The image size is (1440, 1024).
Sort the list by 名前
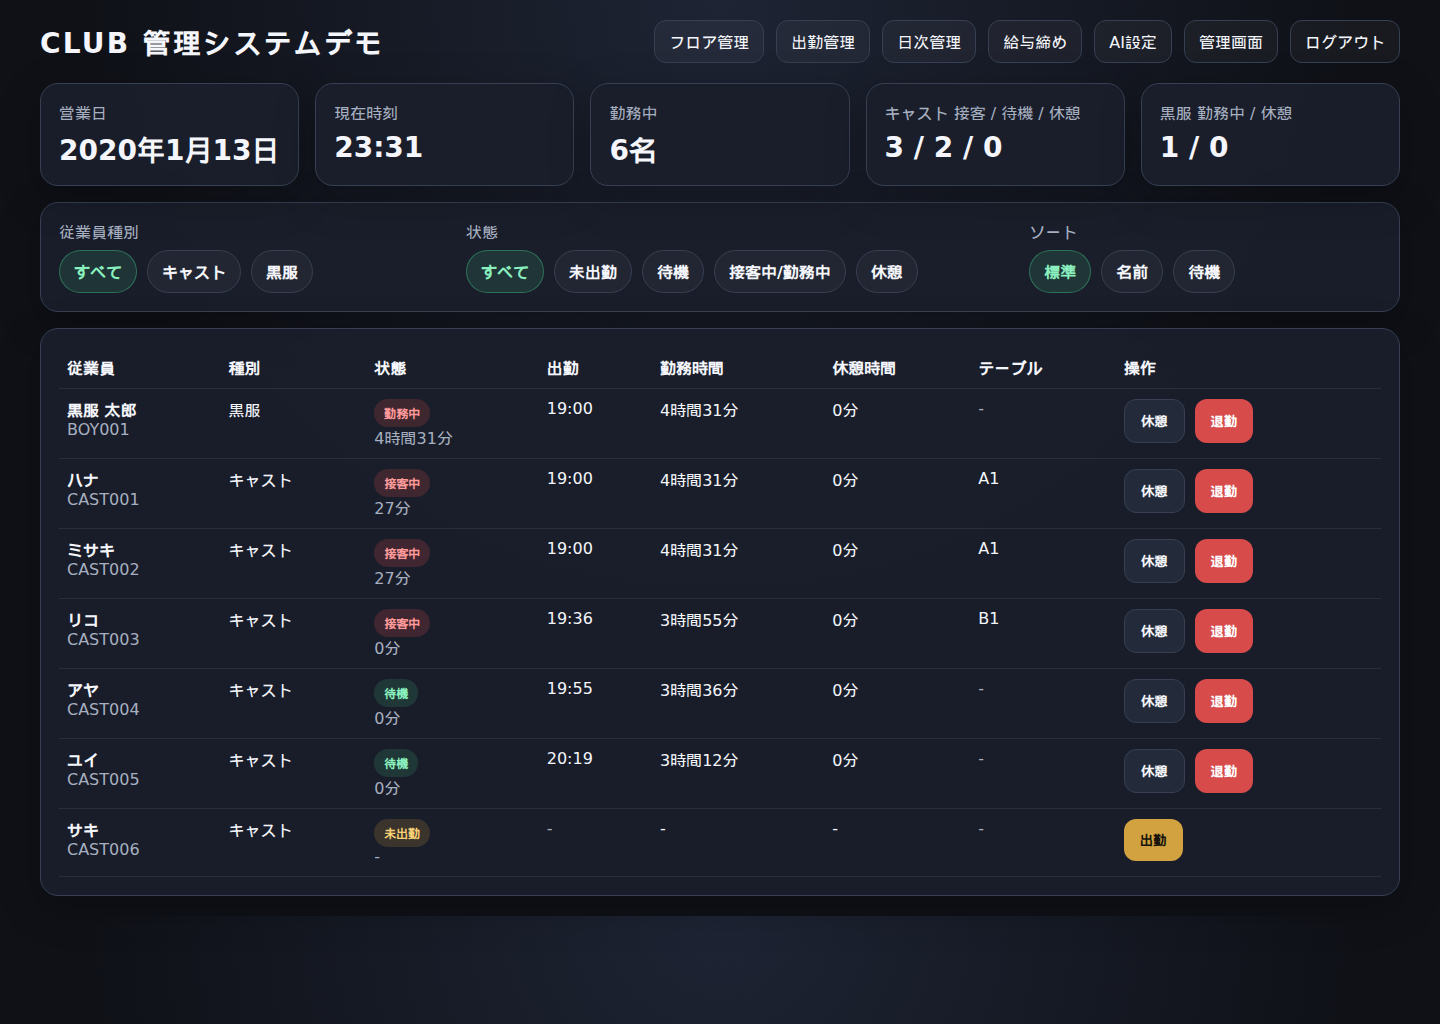pos(1132,272)
